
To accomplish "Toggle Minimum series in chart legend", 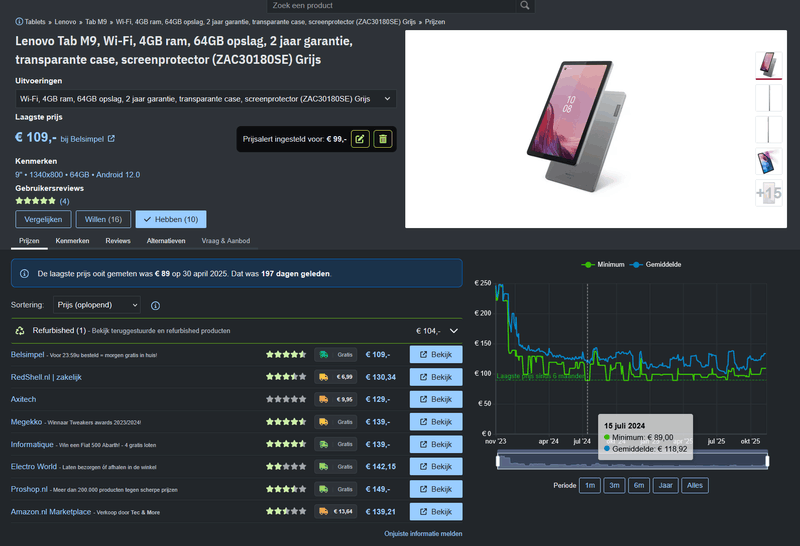I will coord(603,264).
